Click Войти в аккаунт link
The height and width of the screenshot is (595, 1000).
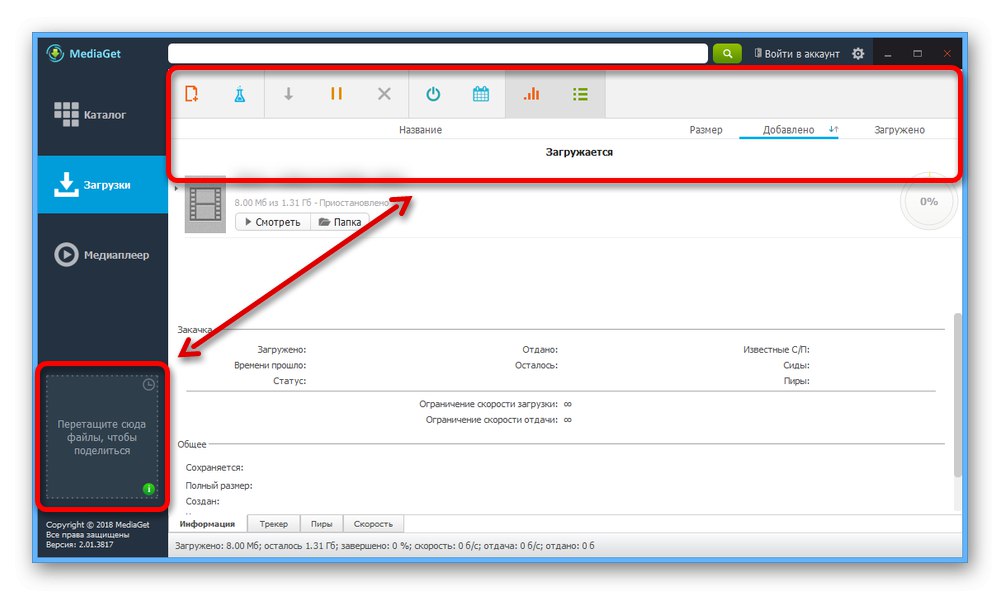point(797,54)
